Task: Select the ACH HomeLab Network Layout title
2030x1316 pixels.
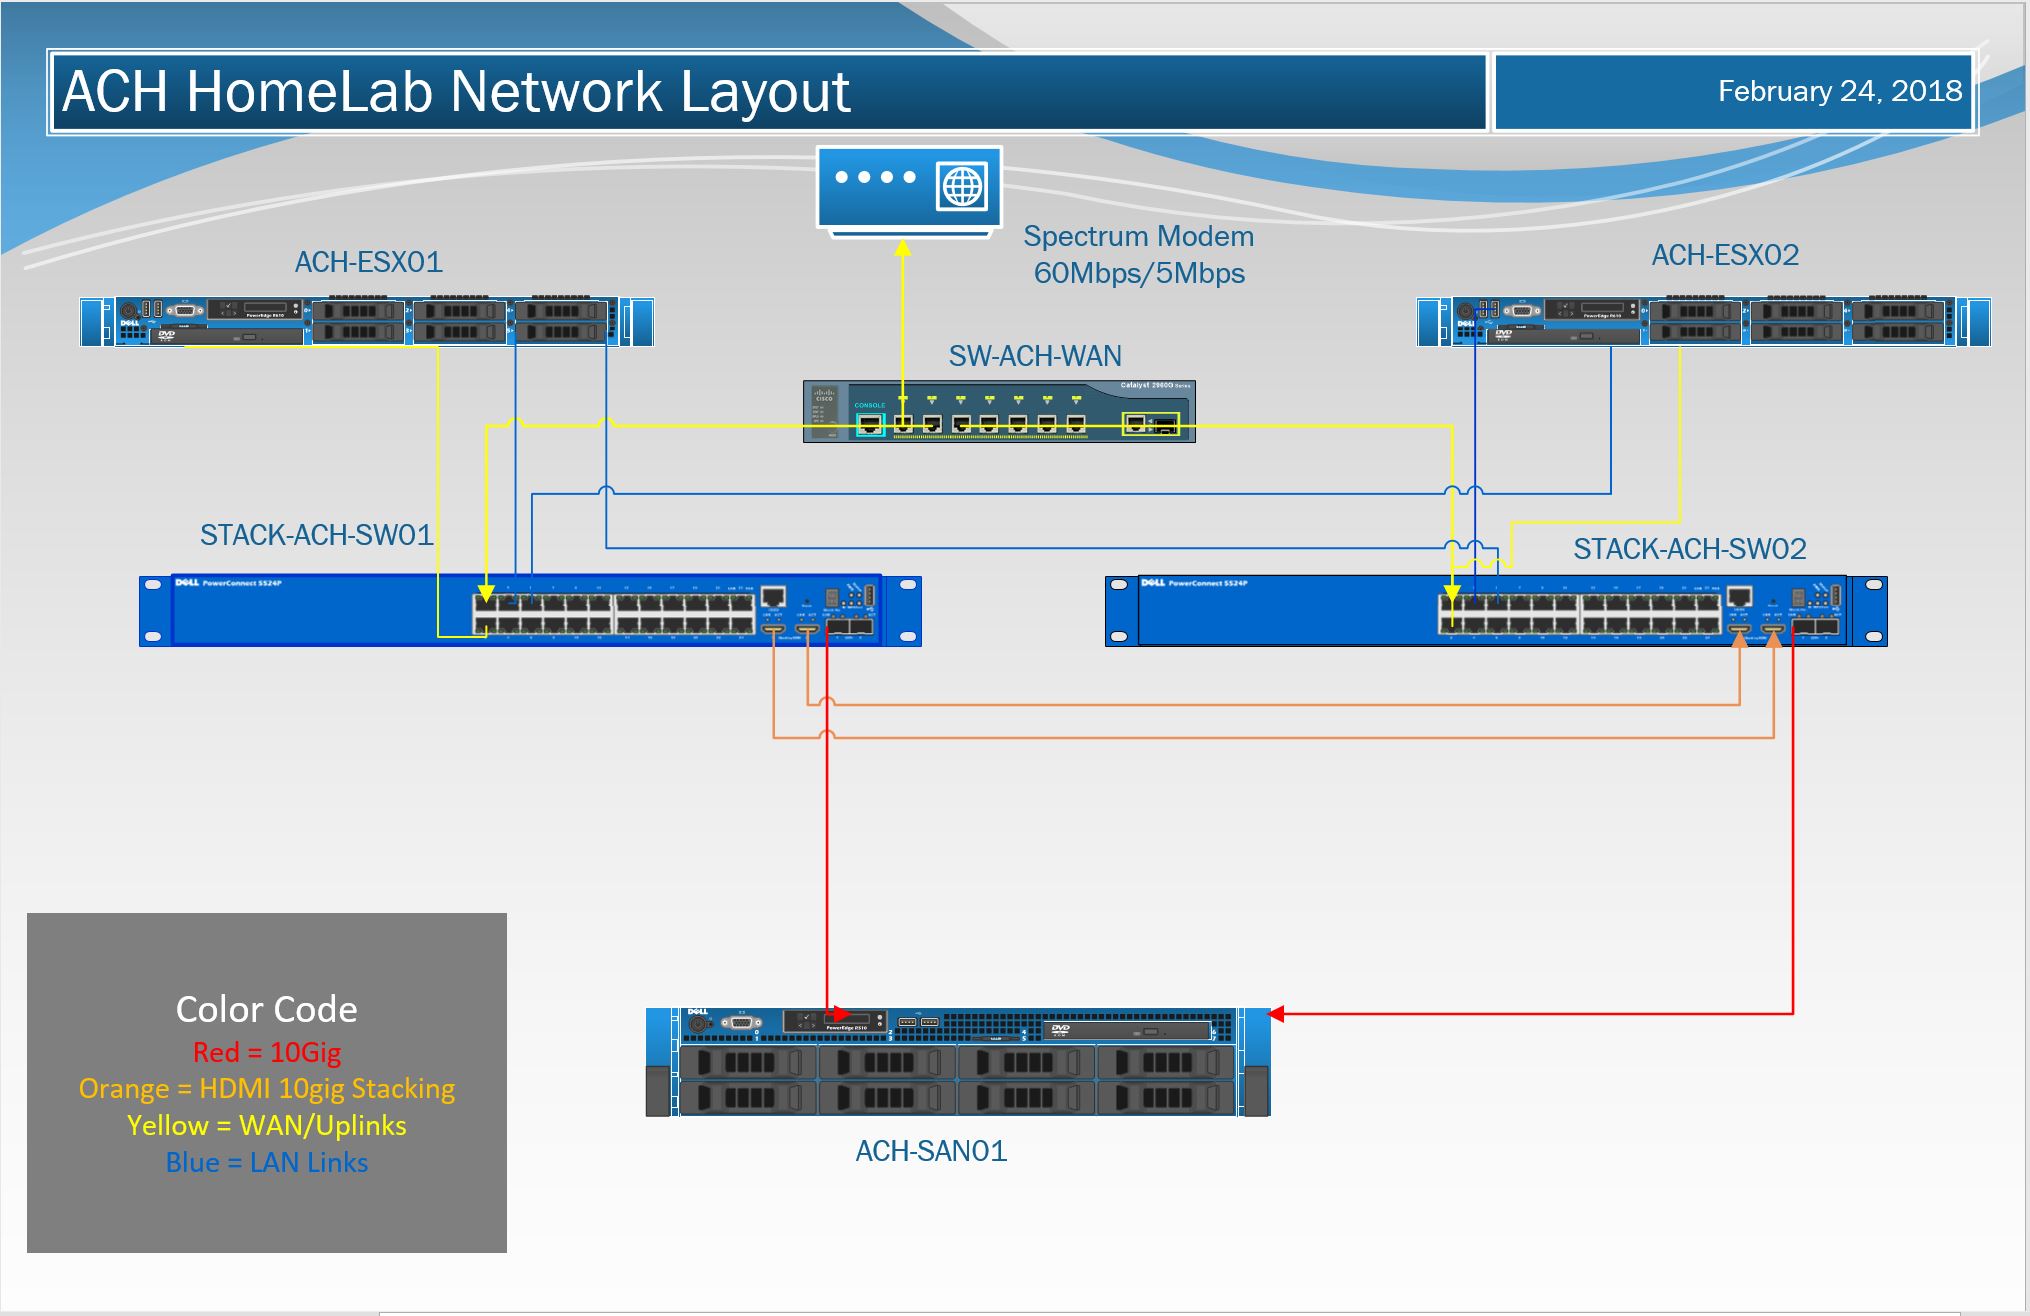Action: click(455, 93)
